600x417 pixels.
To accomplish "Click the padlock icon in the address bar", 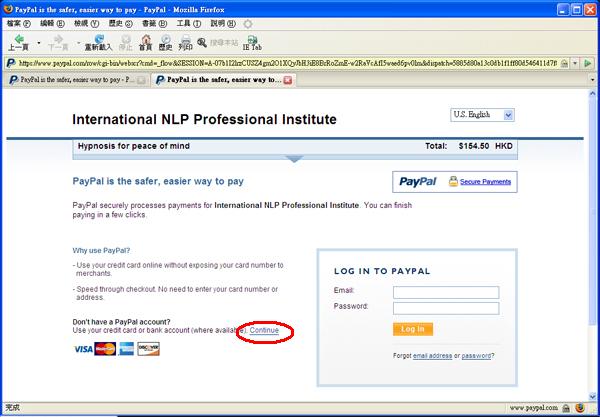I will [x=564, y=64].
